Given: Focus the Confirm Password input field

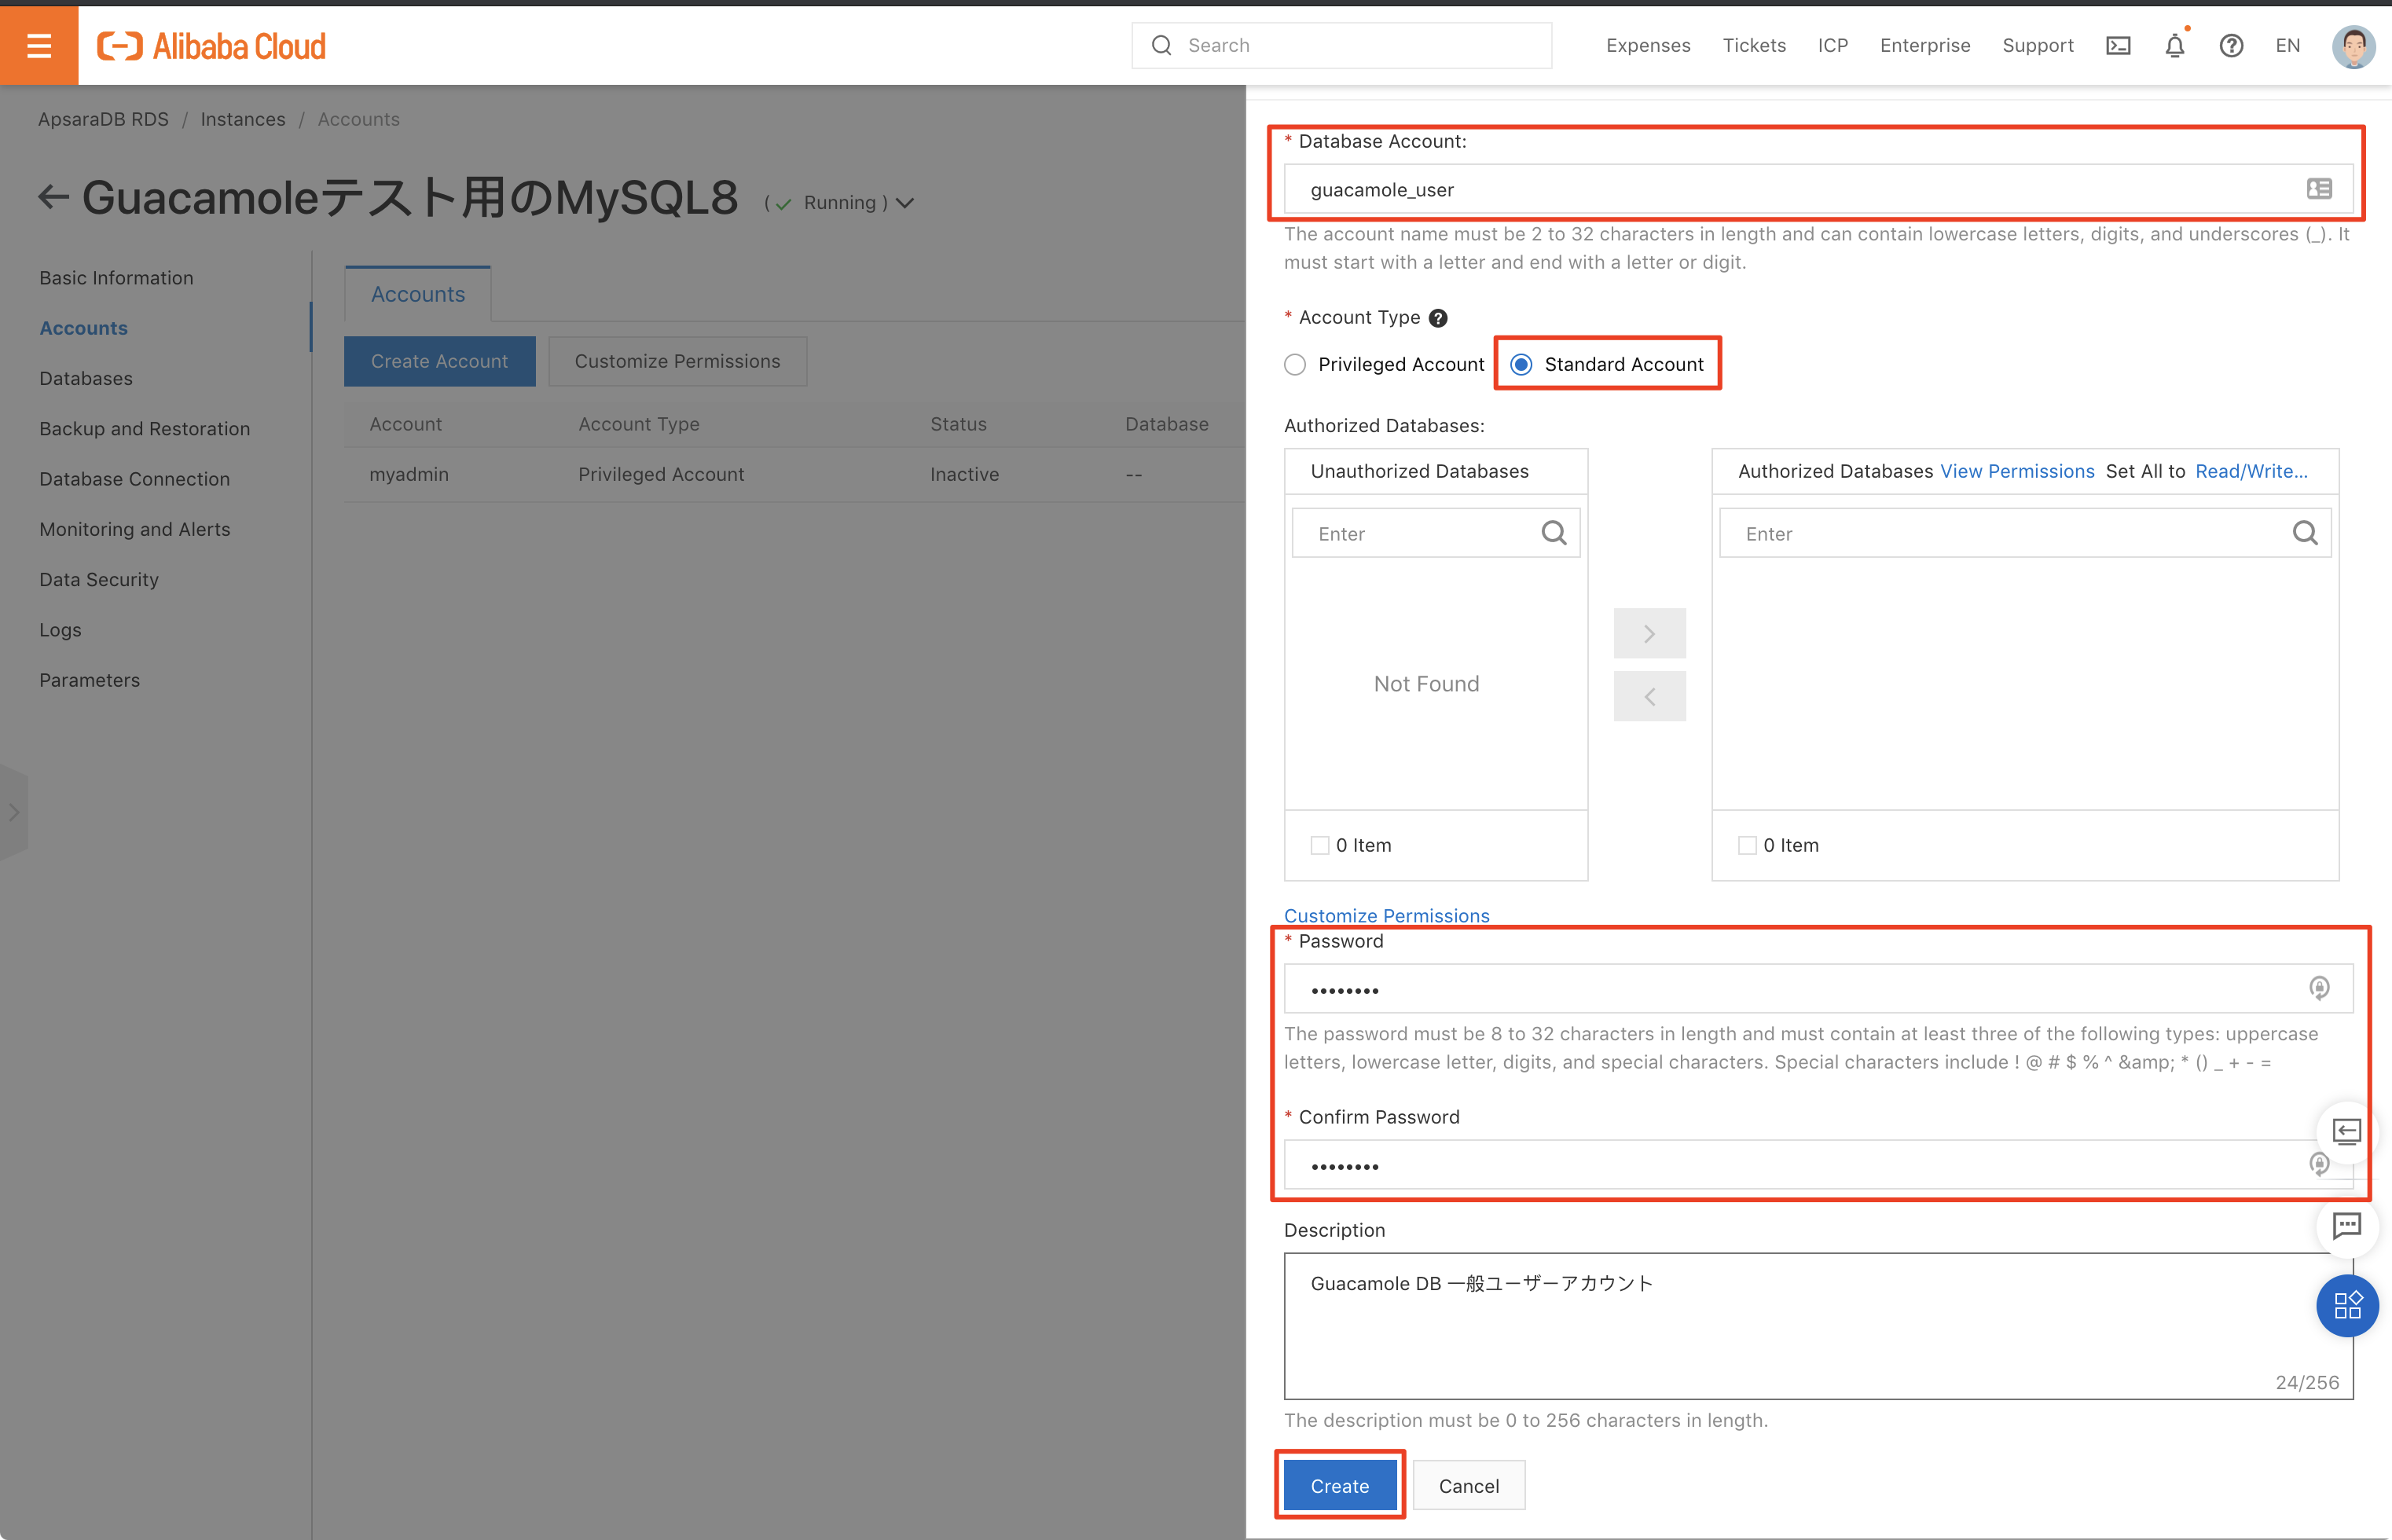Looking at the screenshot, I should (1818, 1164).
